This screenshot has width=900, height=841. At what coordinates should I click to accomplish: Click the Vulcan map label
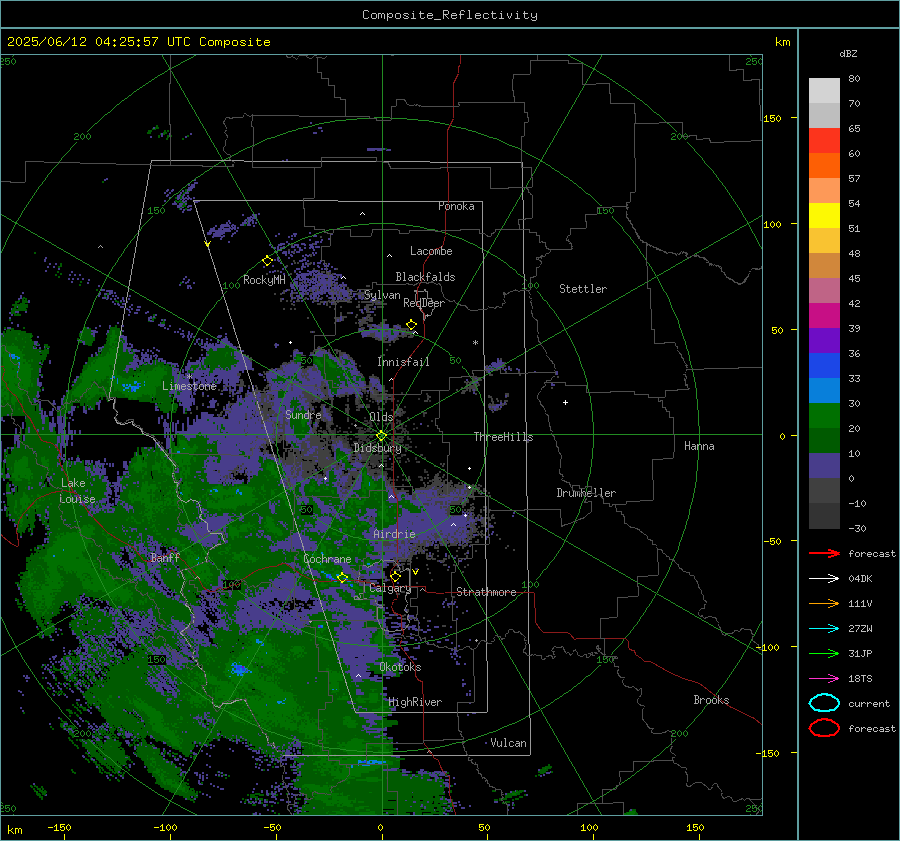(x=509, y=743)
